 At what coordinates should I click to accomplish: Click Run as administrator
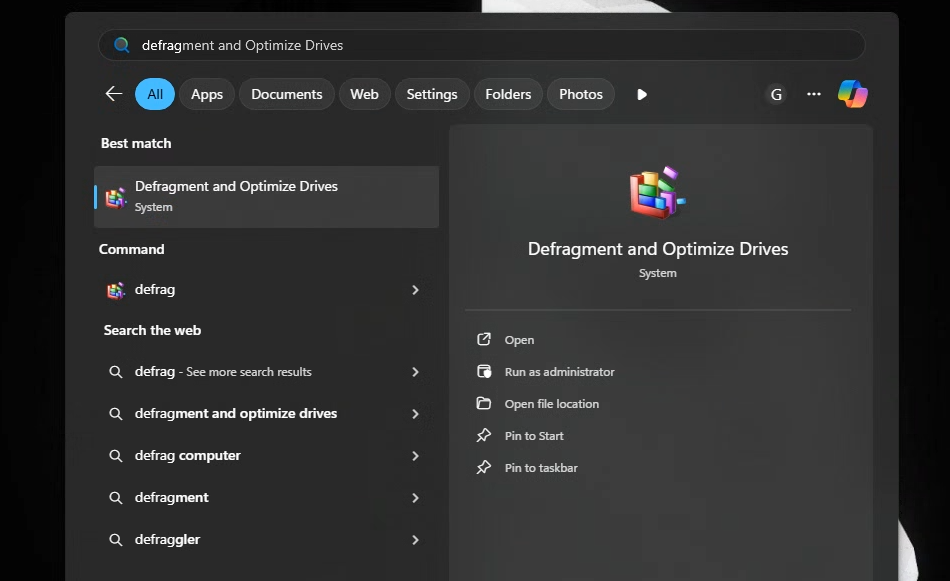(x=559, y=372)
